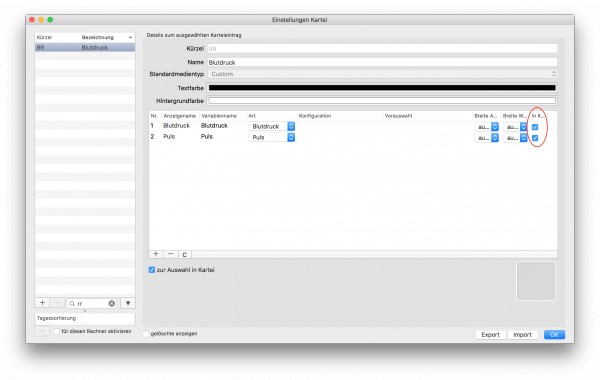Image resolution: width=600 pixels, height=380 pixels.
Task: Sort list by Bezeichnung column arrow
Action: [130, 38]
